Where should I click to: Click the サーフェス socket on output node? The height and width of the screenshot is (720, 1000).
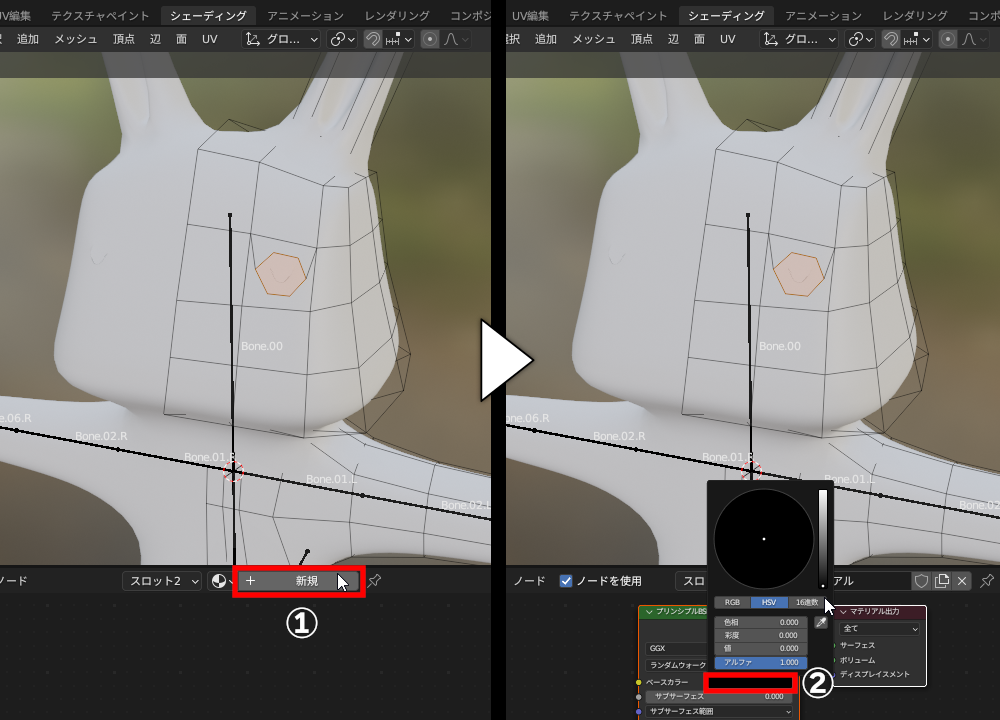(x=834, y=645)
